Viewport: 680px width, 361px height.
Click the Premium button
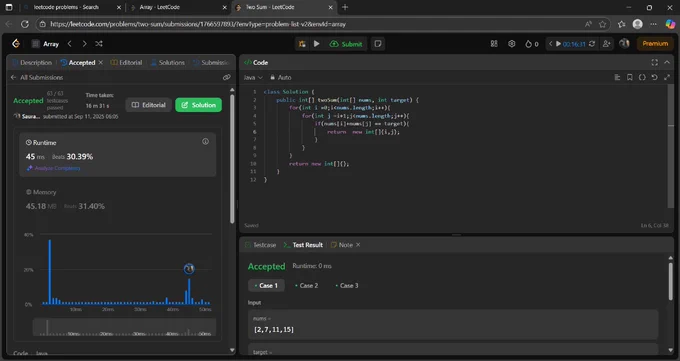(655, 43)
